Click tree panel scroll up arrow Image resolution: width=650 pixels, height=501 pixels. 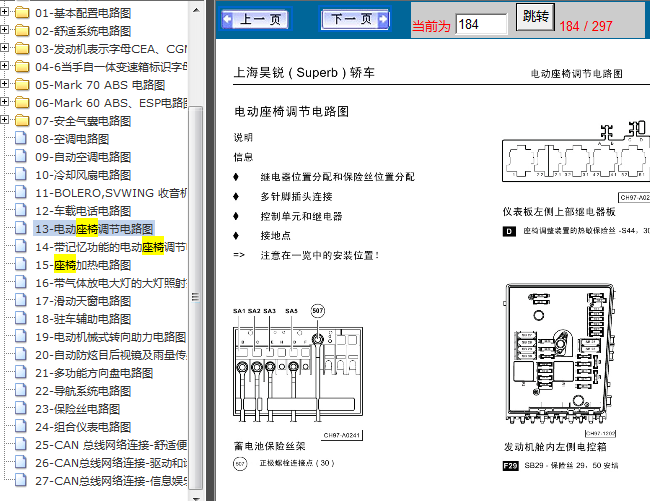[x=196, y=10]
